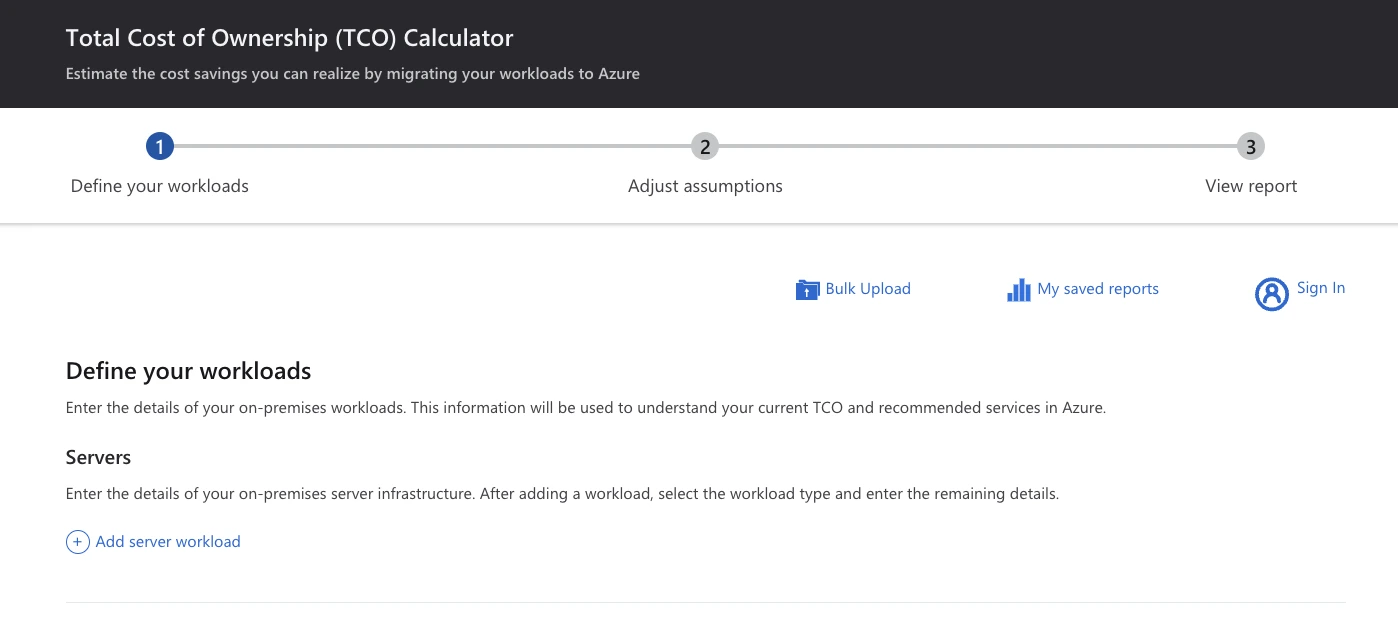Click the progress line between steps 2 and 3
The height and width of the screenshot is (621, 1398).
(x=977, y=147)
